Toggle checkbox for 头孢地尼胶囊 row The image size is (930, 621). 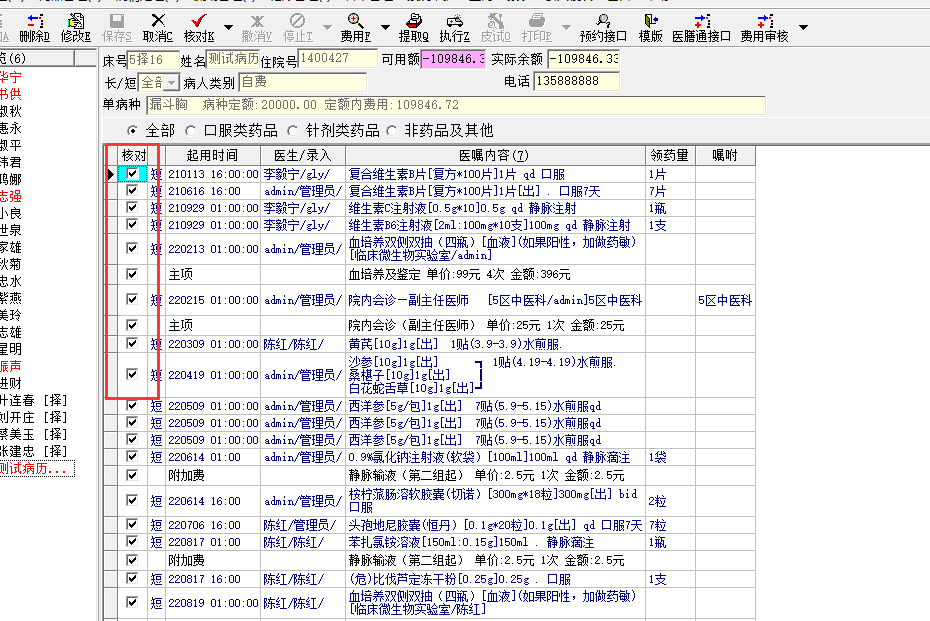pyautogui.click(x=132, y=524)
